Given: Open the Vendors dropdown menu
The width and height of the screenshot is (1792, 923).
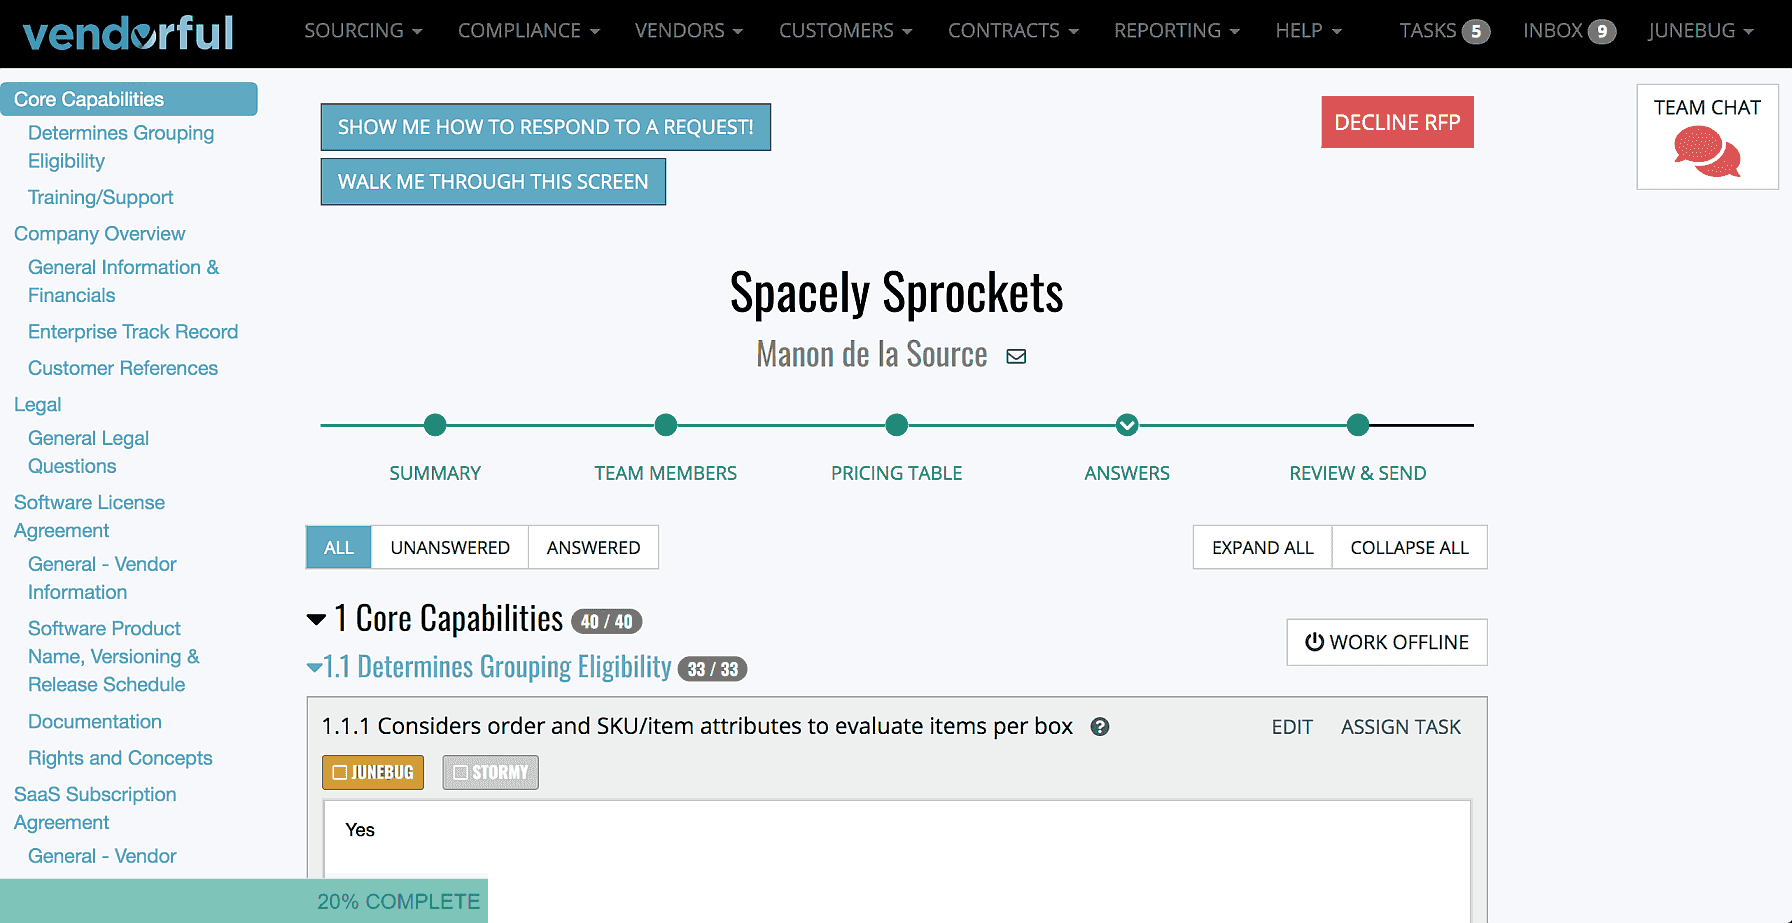Looking at the screenshot, I should tap(689, 31).
